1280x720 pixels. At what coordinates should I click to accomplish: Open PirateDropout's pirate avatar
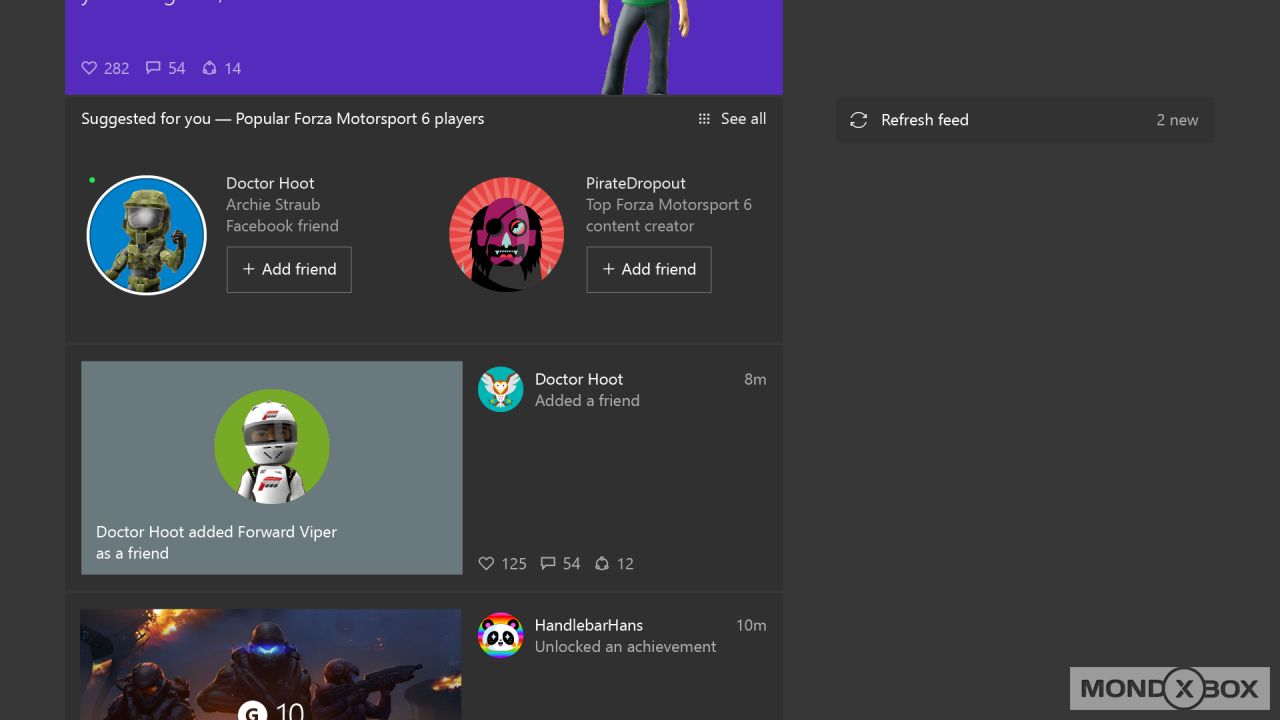[x=506, y=234]
